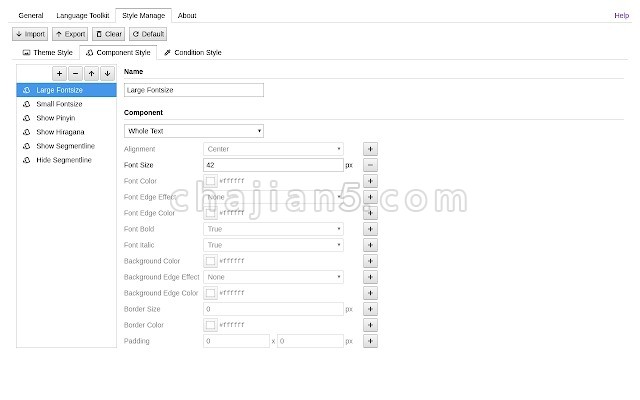
Task: Focus the Border Size input field
Action: (273, 309)
